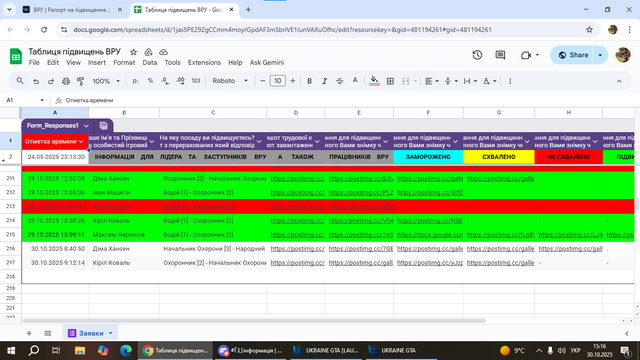Screen dimensions: 640x360
Task: Click the Share button
Action: point(573,55)
